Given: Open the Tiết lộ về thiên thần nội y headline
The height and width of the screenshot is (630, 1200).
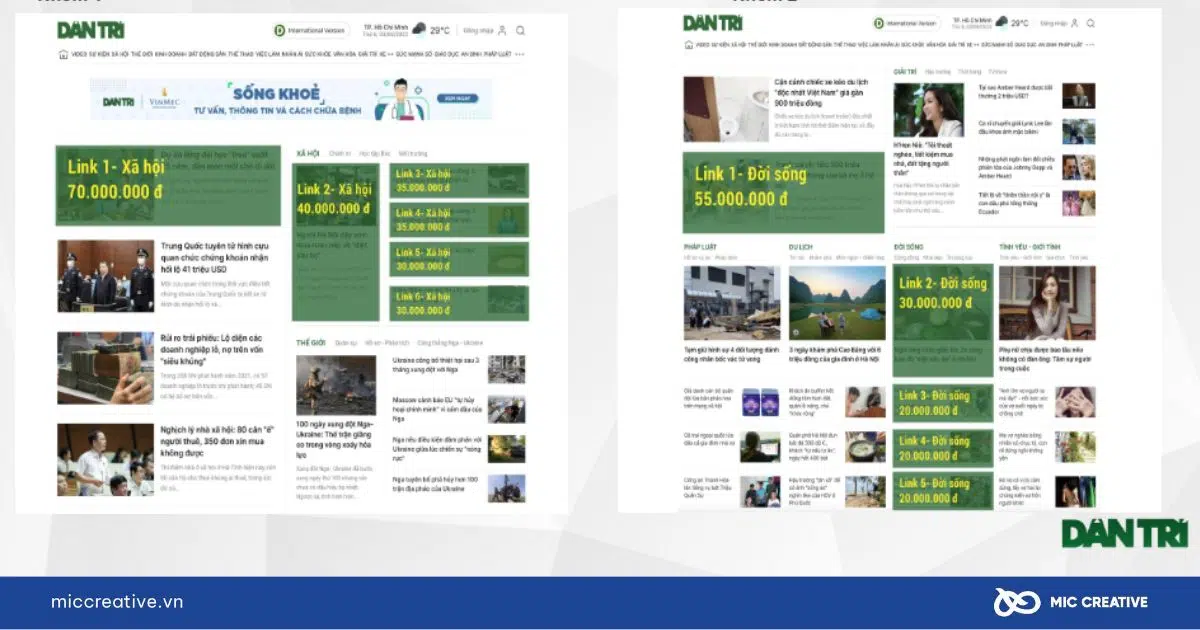Looking at the screenshot, I should click(1016, 203).
